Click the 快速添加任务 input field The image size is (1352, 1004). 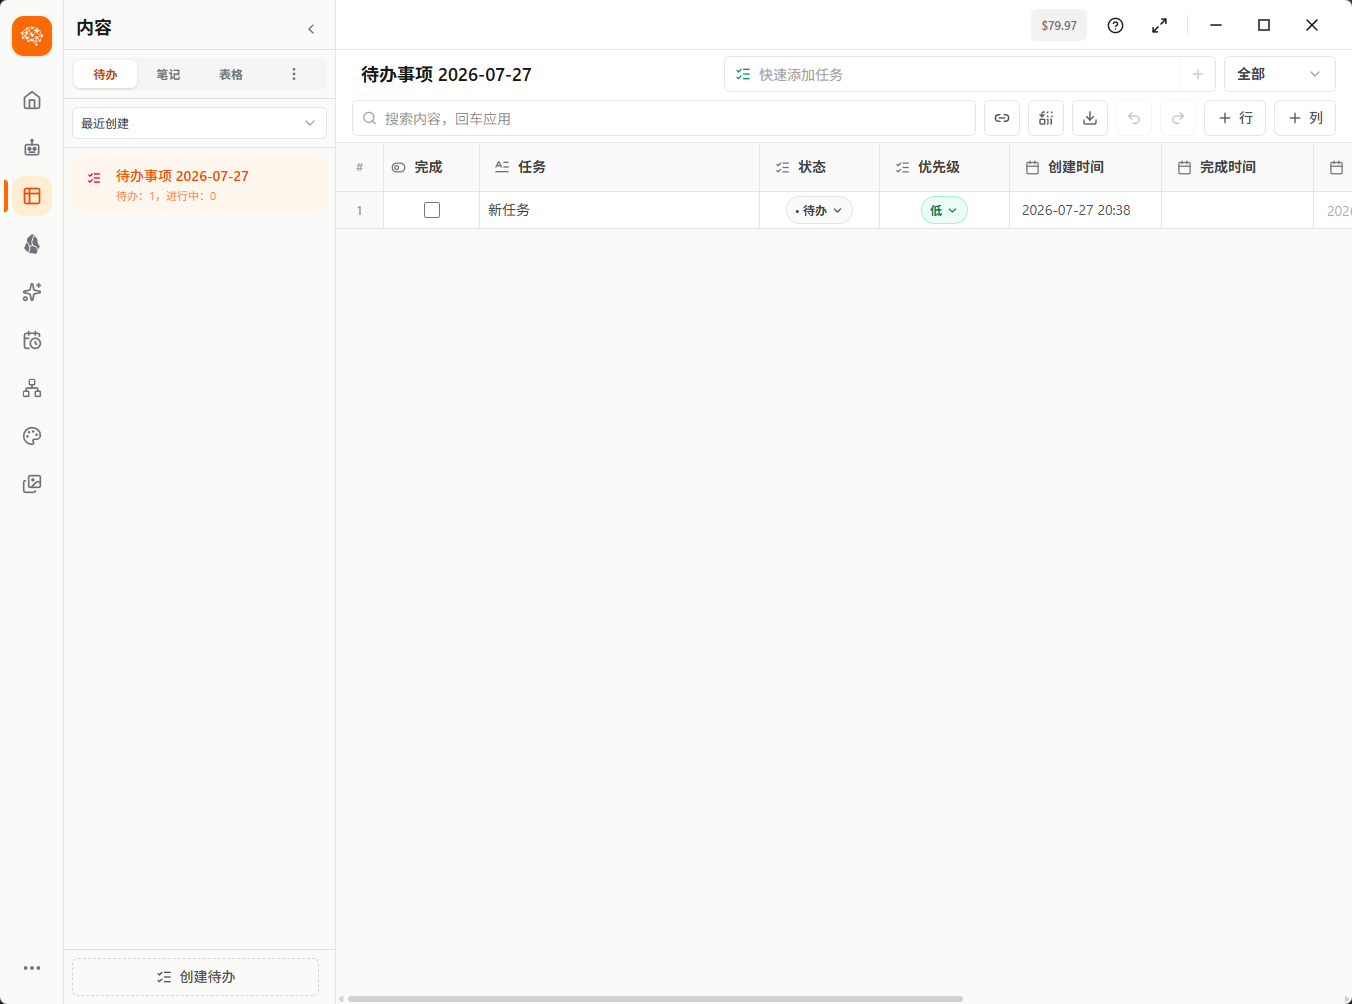(952, 74)
